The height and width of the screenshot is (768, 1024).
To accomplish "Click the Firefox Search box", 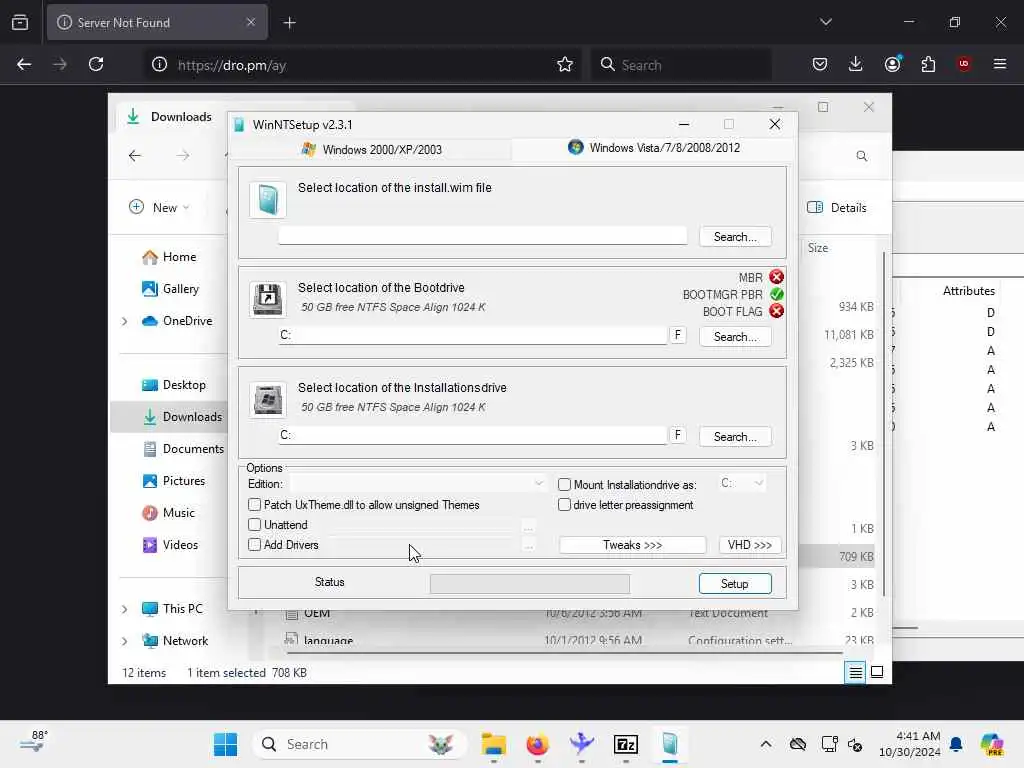I will coord(682,65).
